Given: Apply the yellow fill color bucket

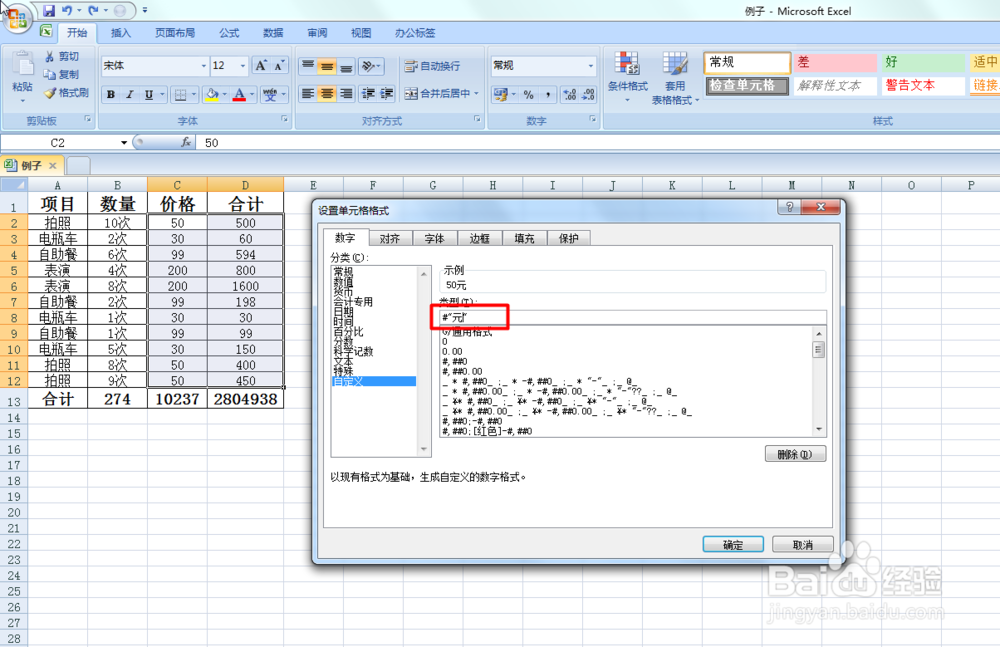Looking at the screenshot, I should point(212,94).
